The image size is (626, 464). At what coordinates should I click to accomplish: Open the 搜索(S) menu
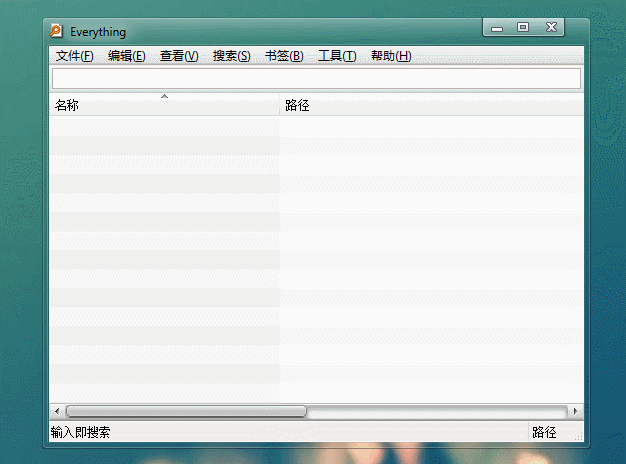click(x=232, y=56)
